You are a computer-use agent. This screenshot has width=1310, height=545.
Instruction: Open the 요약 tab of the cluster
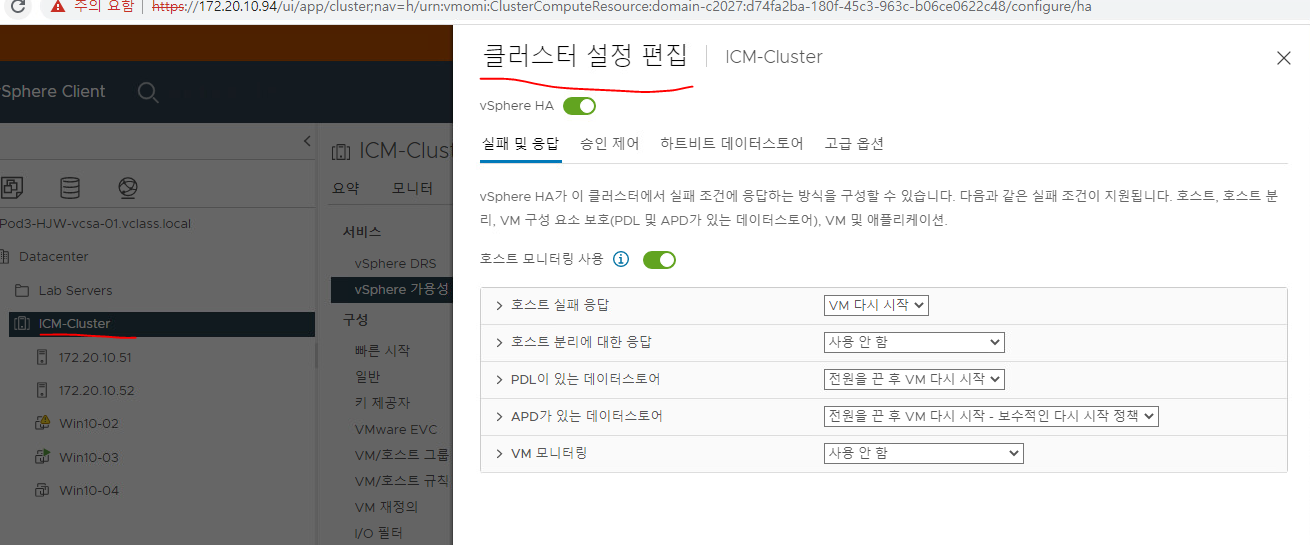[346, 188]
